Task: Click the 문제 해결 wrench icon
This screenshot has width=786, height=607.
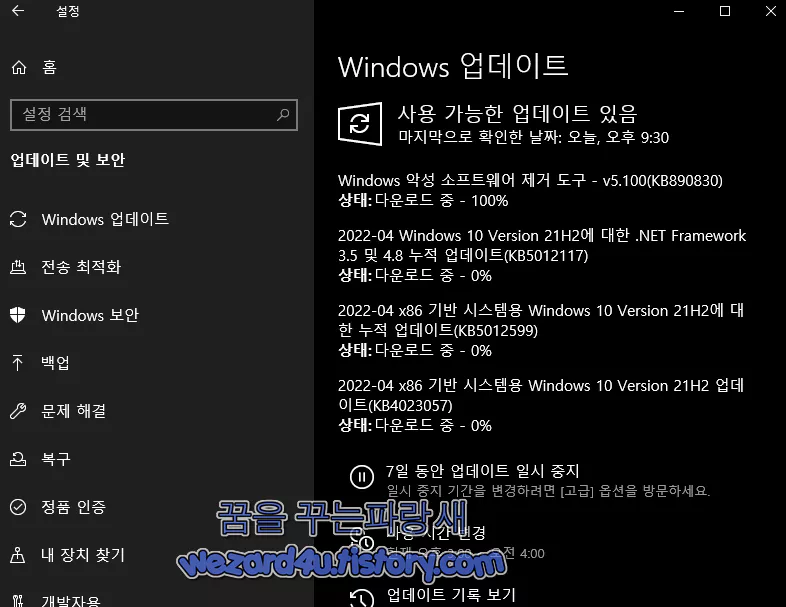Action: point(18,411)
